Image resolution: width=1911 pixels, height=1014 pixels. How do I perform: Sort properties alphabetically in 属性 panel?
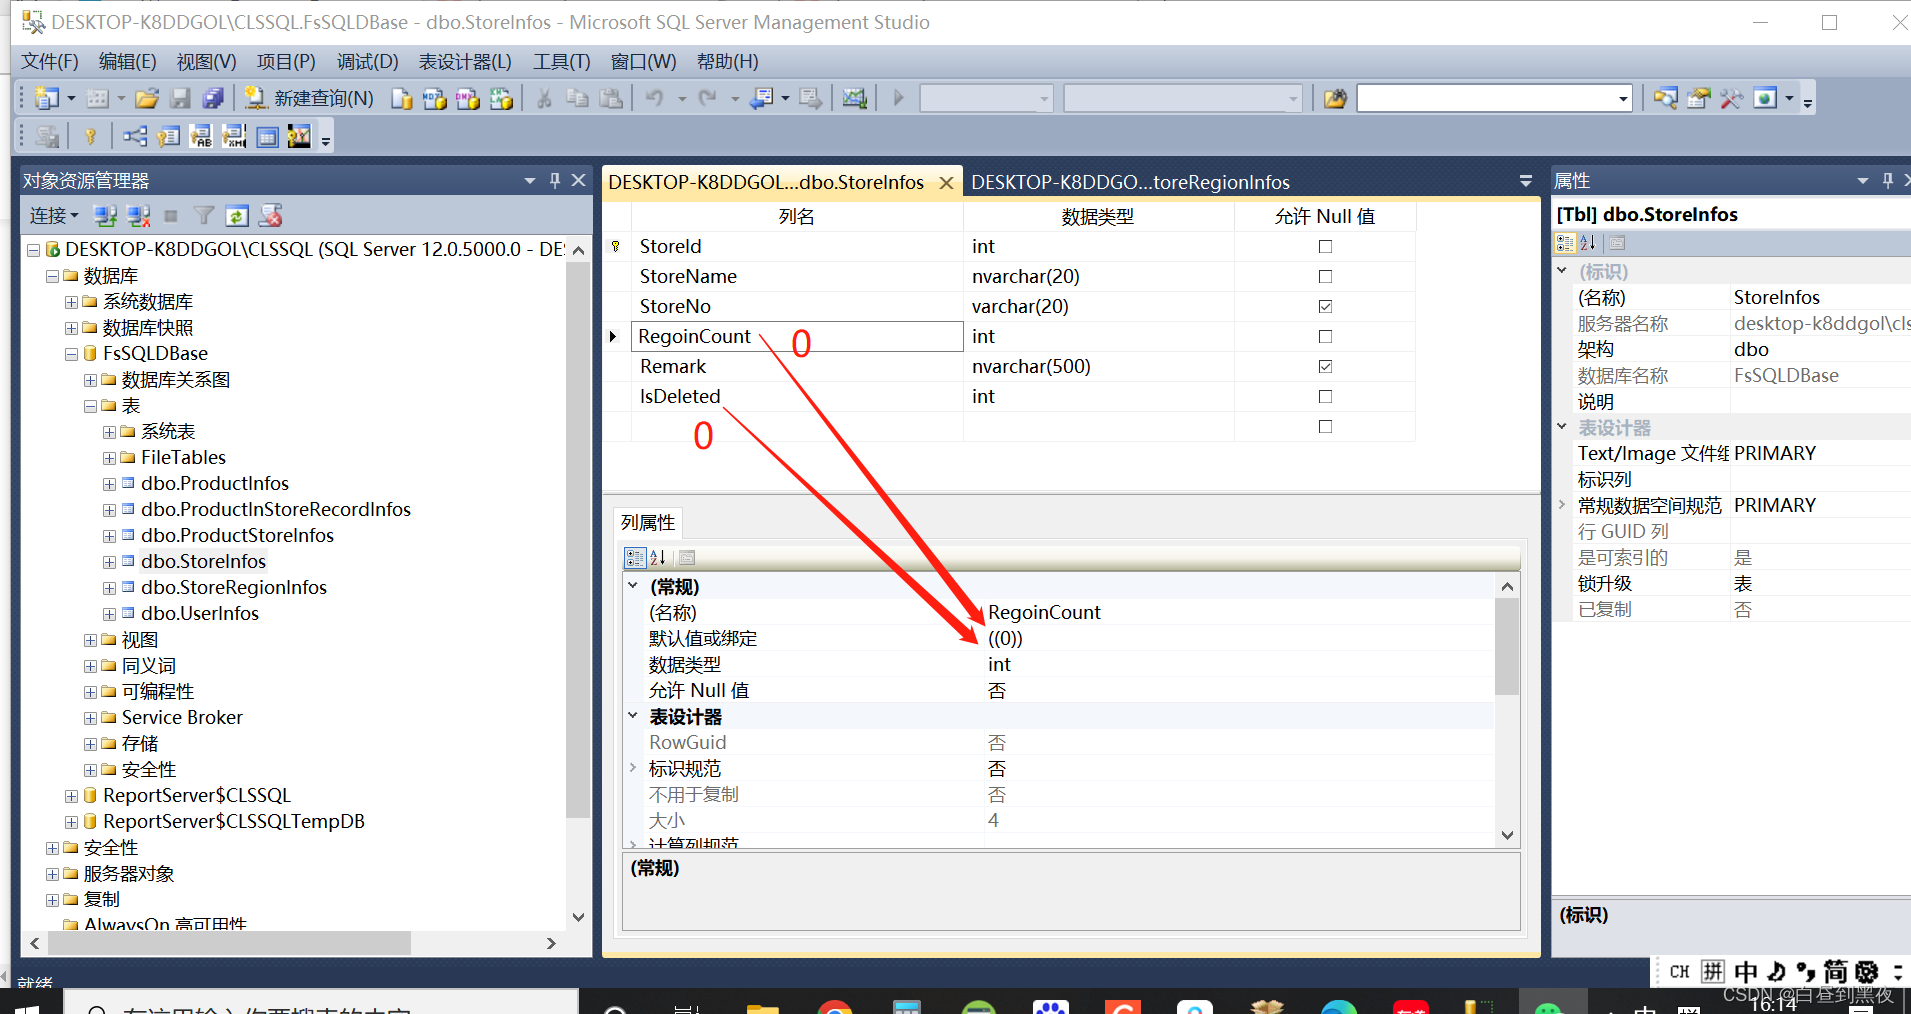(1588, 242)
